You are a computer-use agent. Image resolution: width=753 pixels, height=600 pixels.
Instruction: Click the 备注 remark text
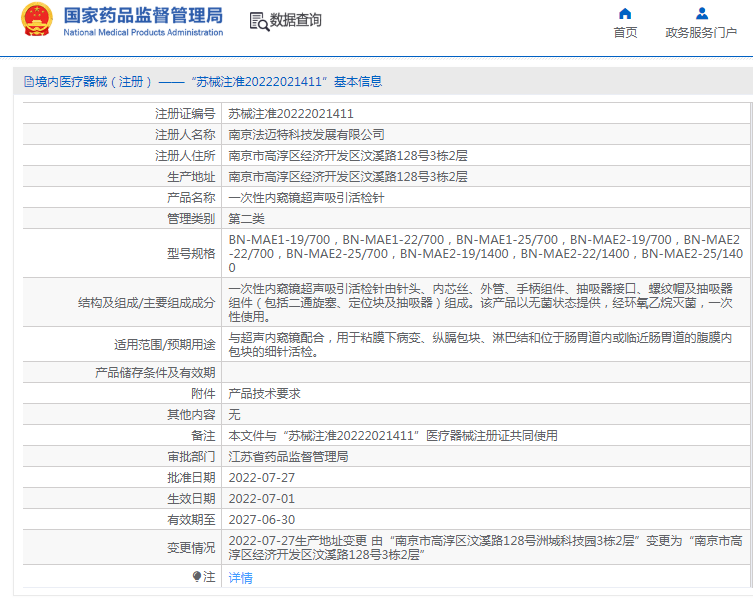(393, 436)
